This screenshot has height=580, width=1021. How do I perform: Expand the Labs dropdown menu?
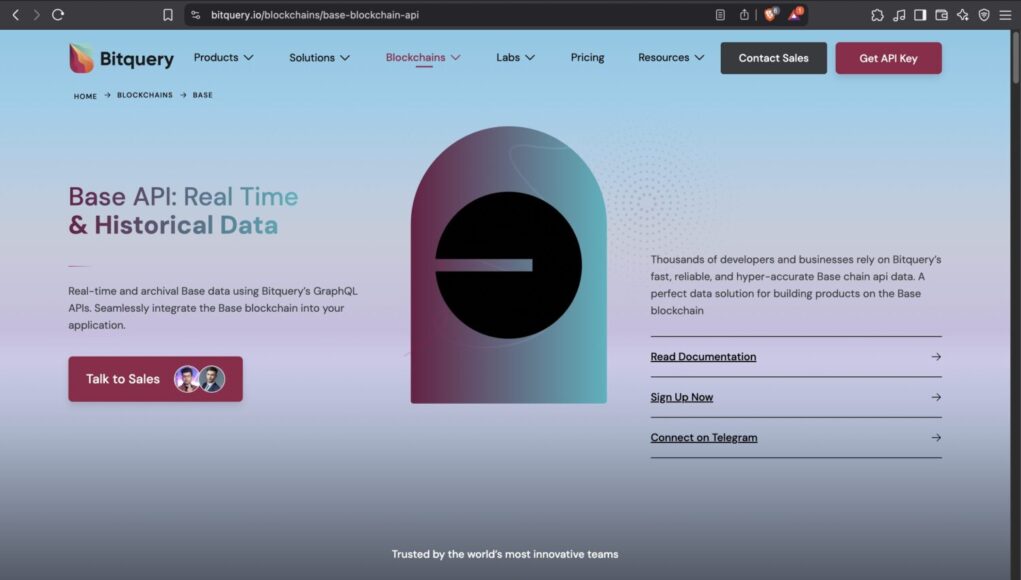coord(515,57)
